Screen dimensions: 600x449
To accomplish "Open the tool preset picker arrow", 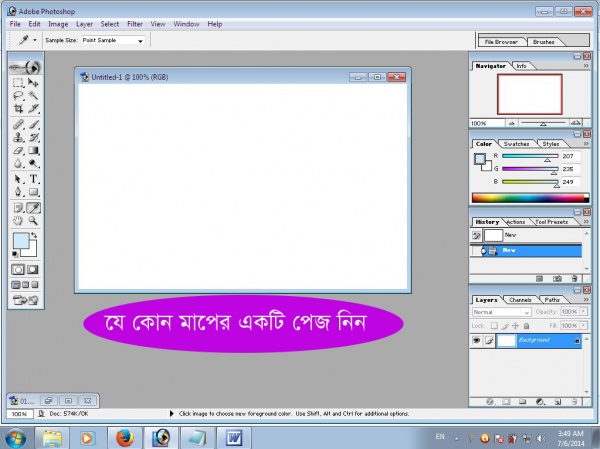I will click(x=35, y=40).
